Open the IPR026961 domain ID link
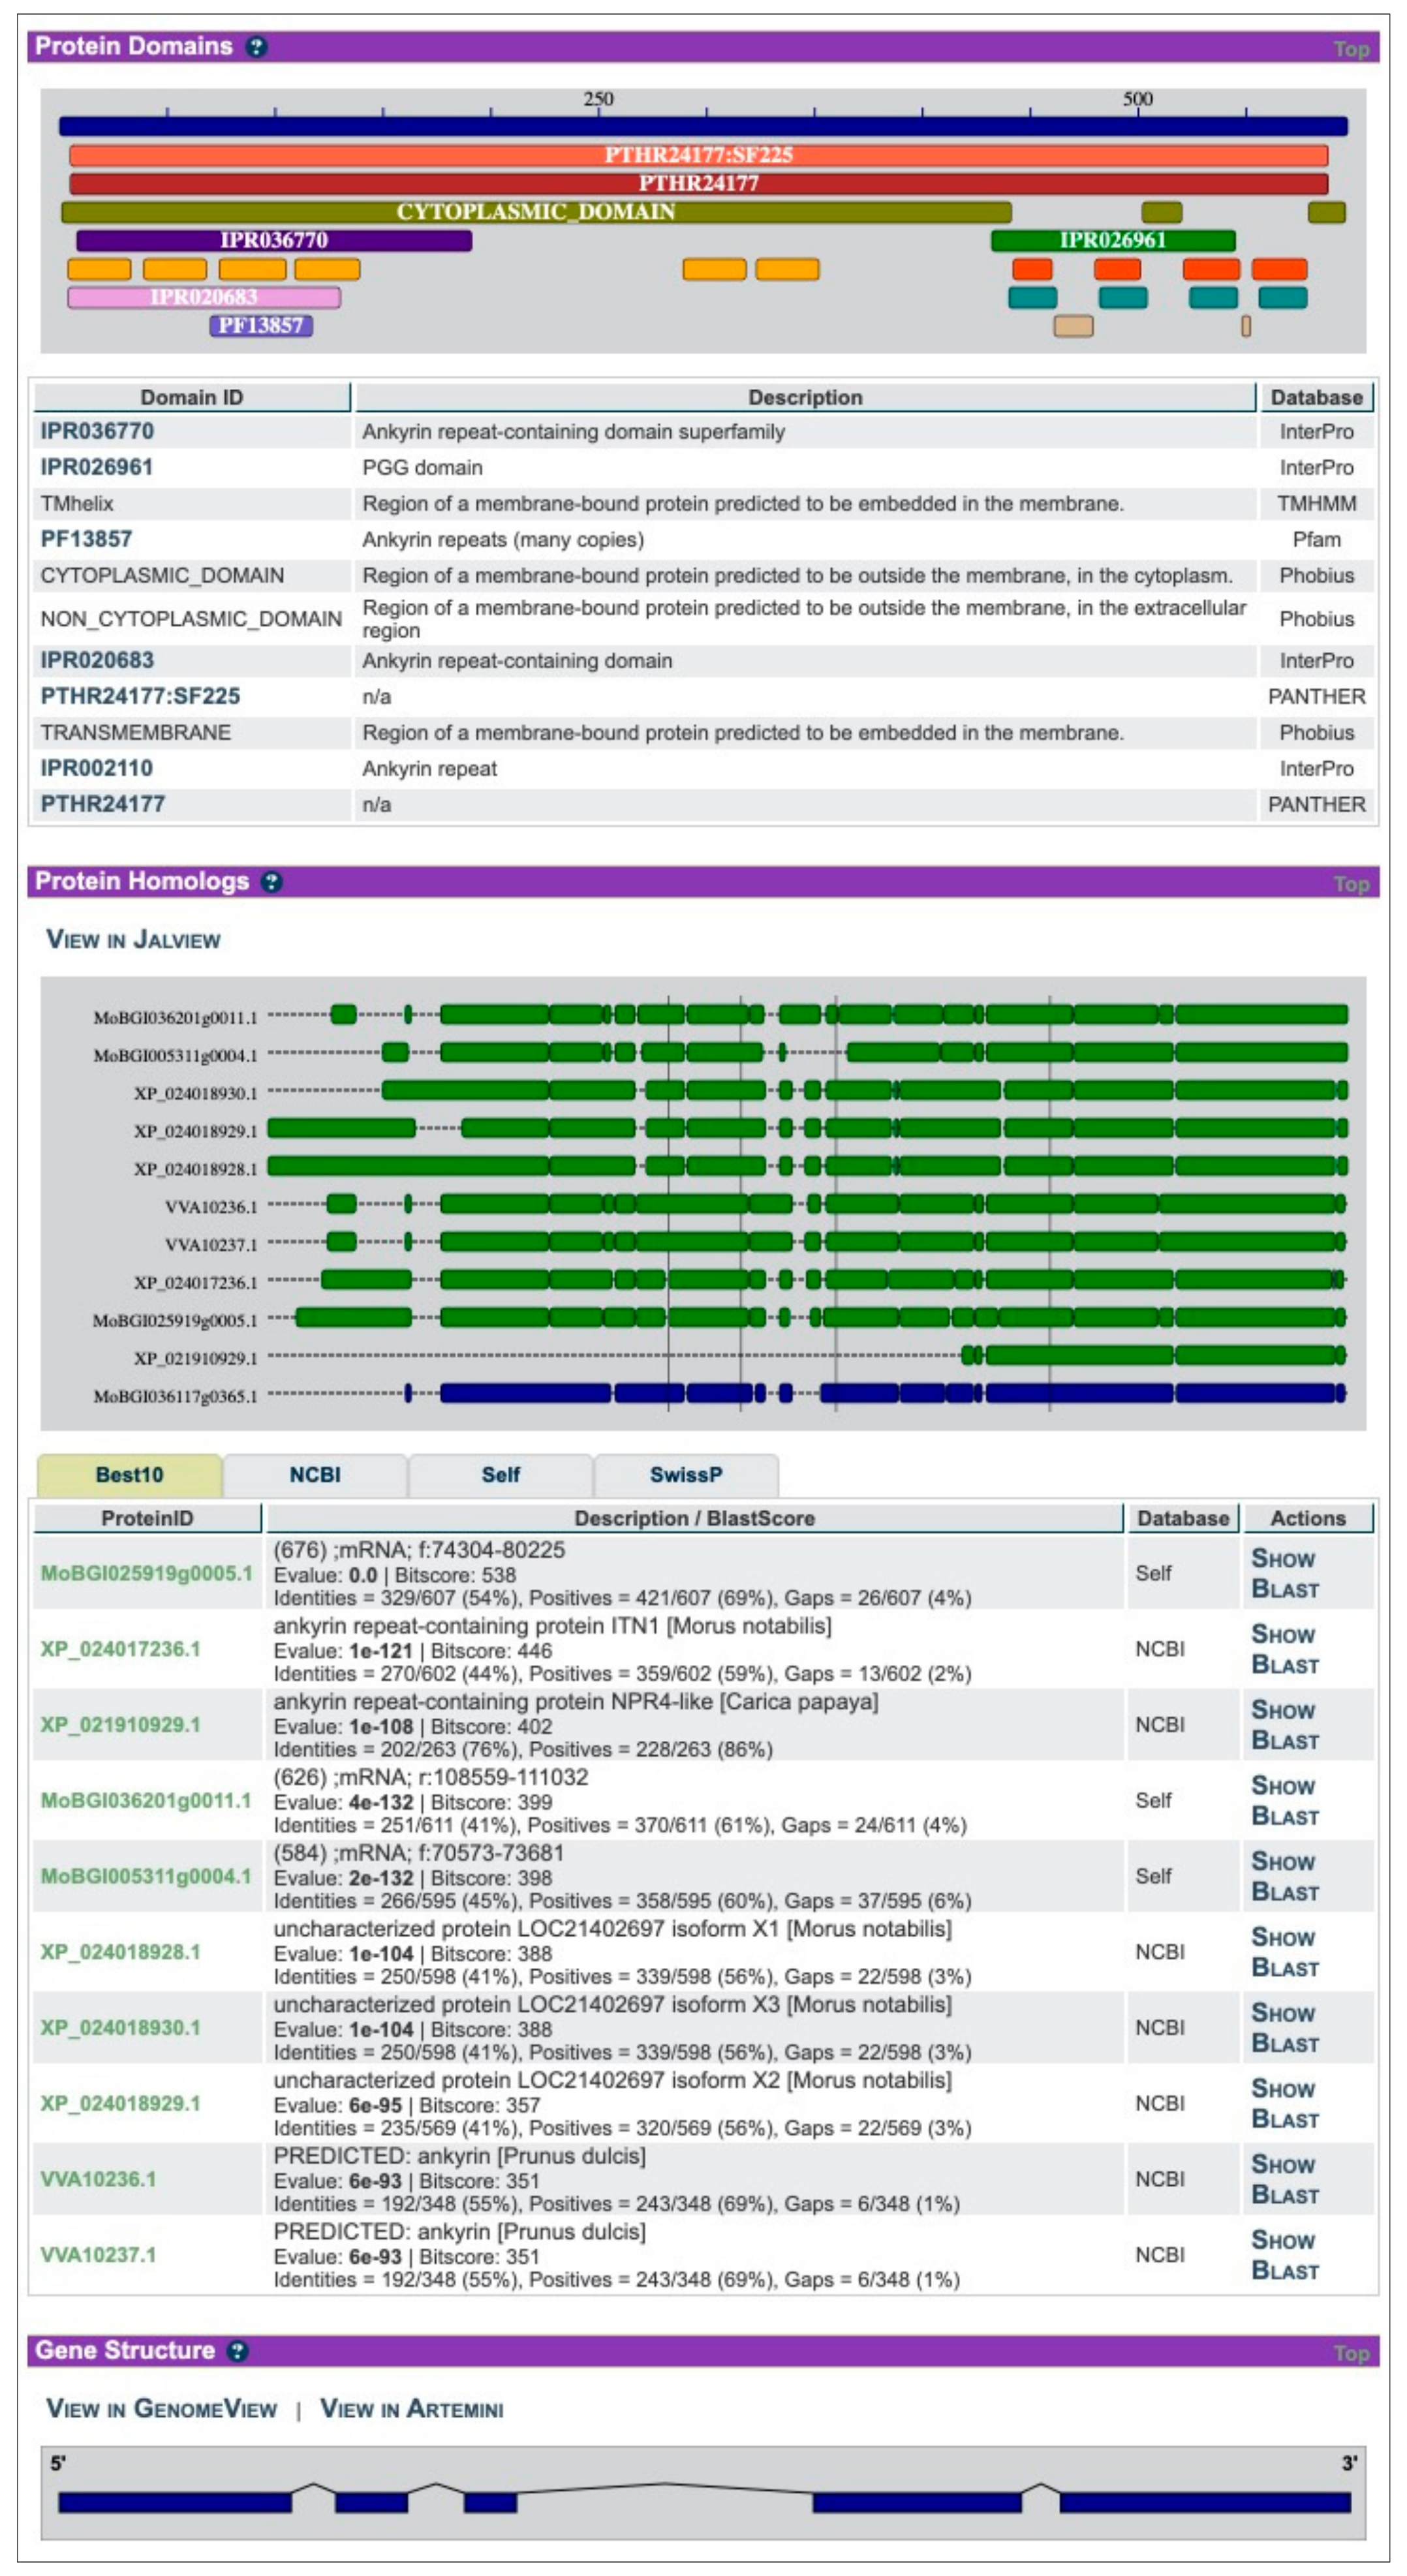 click(96, 467)
